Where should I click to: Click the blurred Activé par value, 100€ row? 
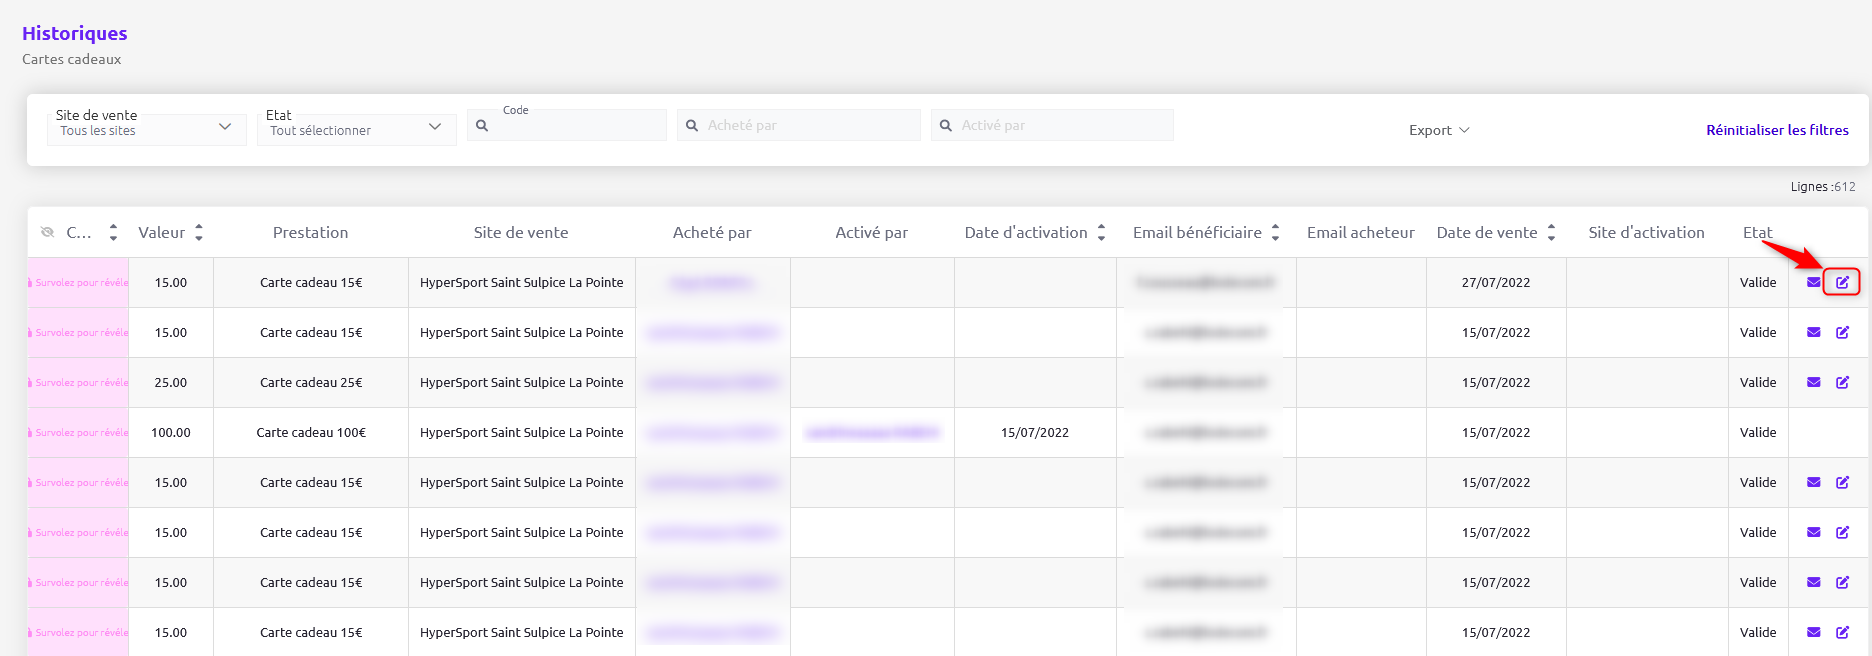pos(872,433)
